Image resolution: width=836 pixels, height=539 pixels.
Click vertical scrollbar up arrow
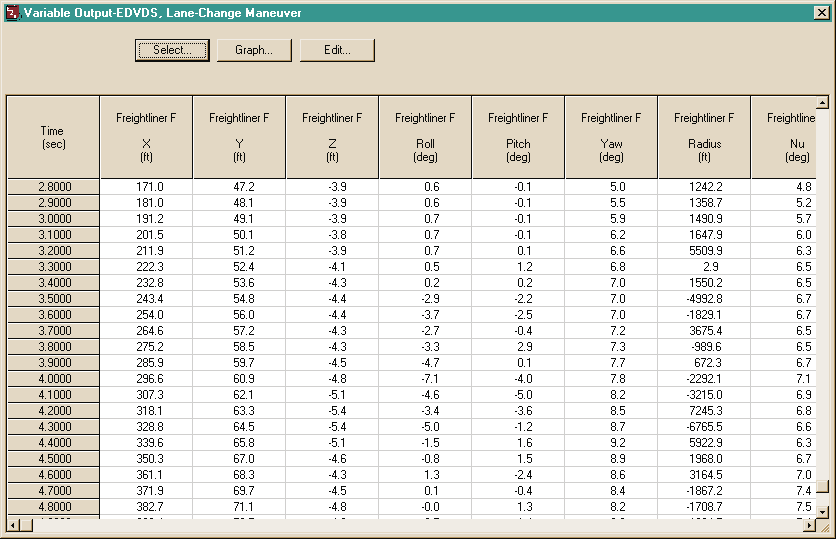(x=823, y=102)
